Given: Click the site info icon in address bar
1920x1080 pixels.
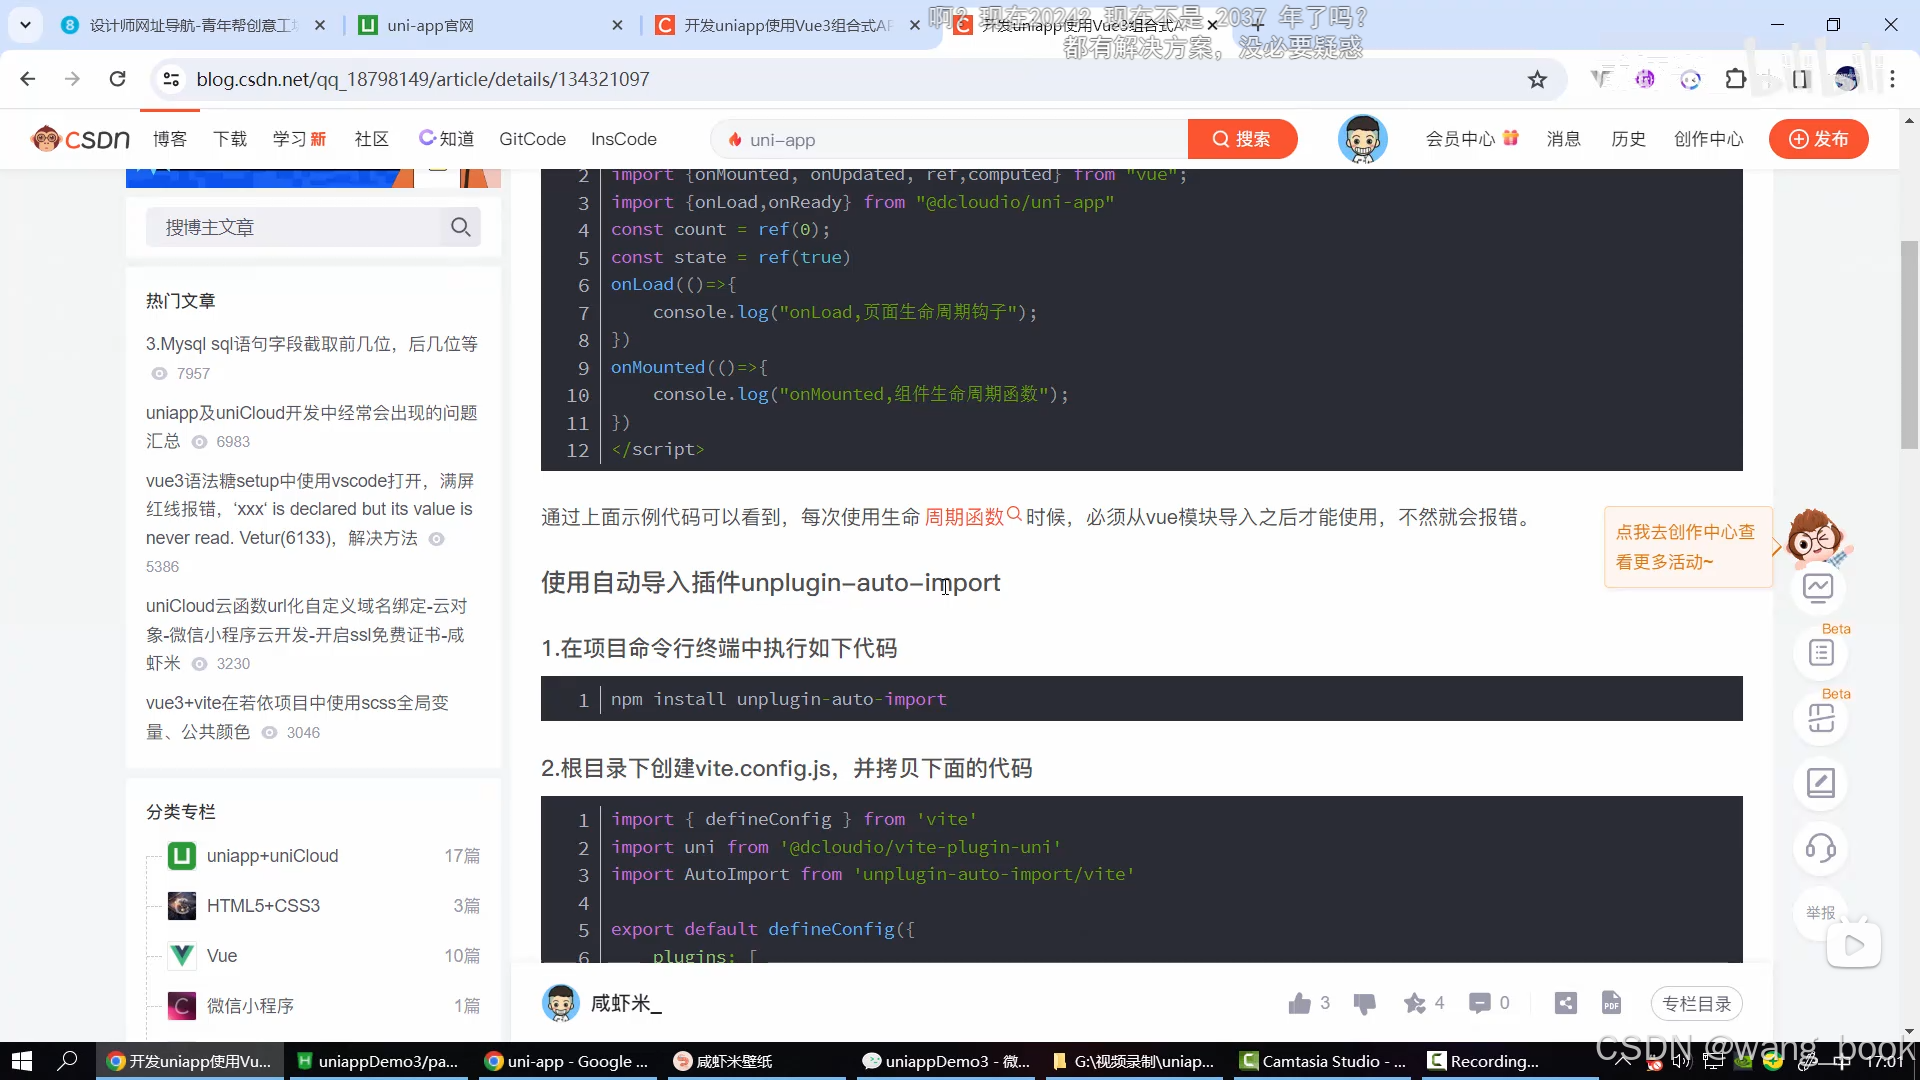Looking at the screenshot, I should 172,79.
